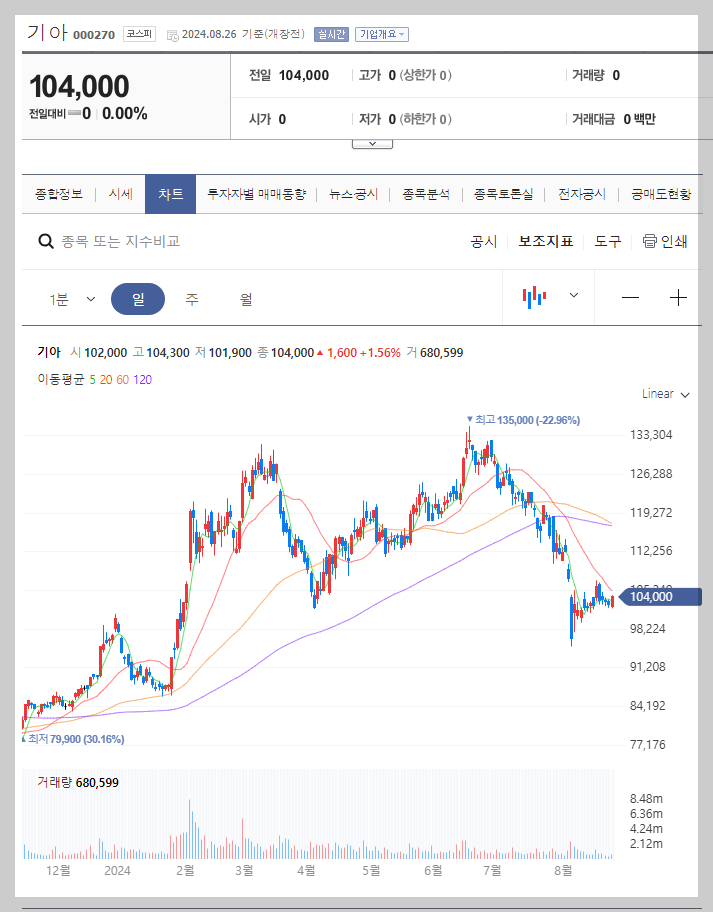The height and width of the screenshot is (912, 713).
Task: Click the printer icon beside 인쇄
Action: [x=650, y=241]
